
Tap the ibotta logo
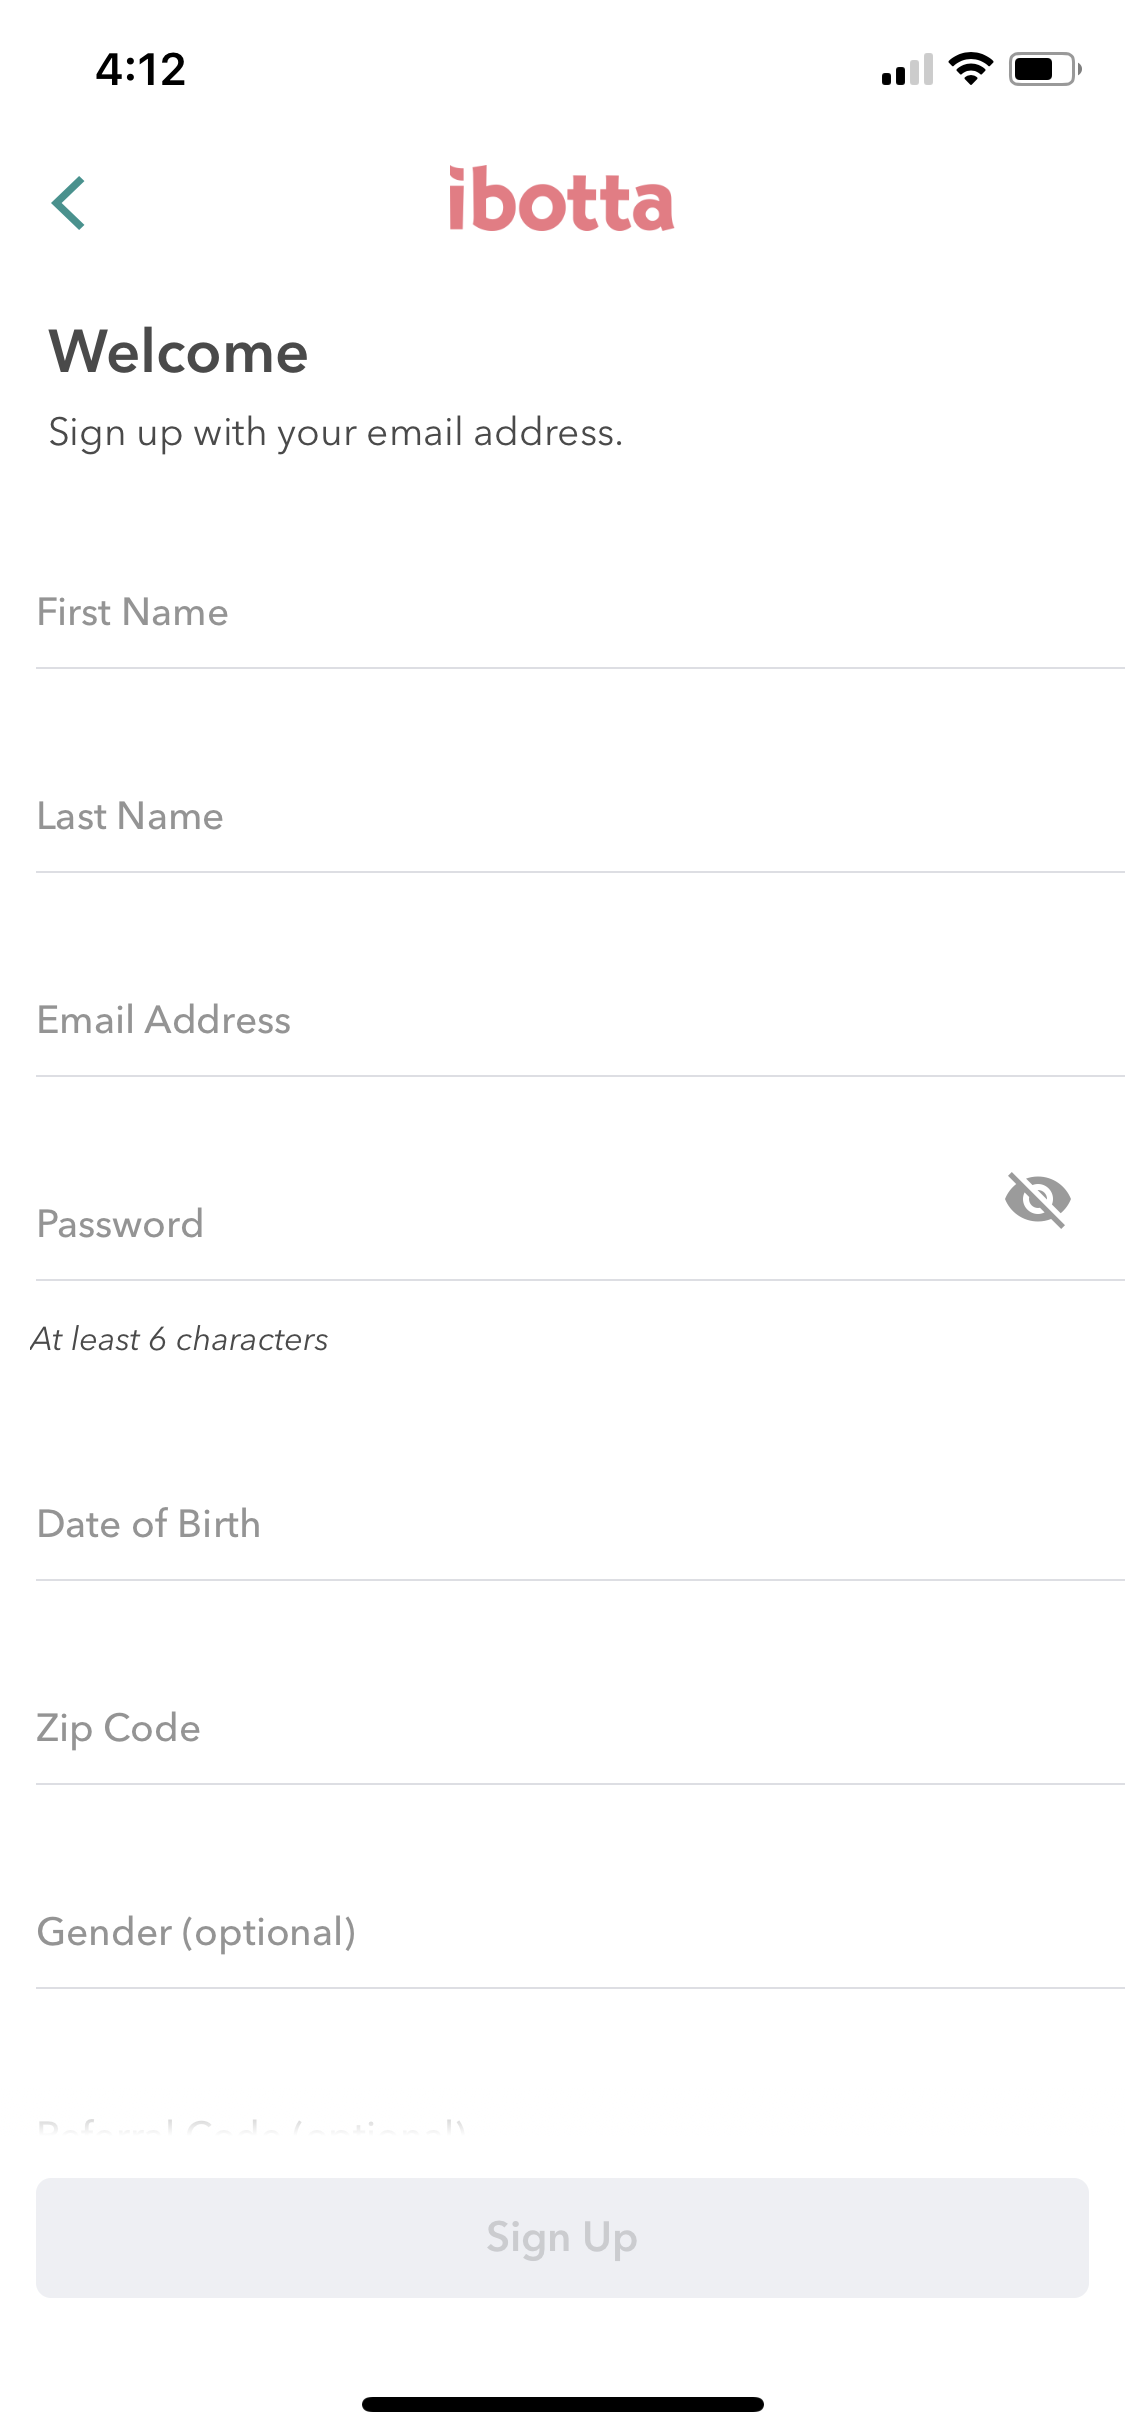(562, 199)
